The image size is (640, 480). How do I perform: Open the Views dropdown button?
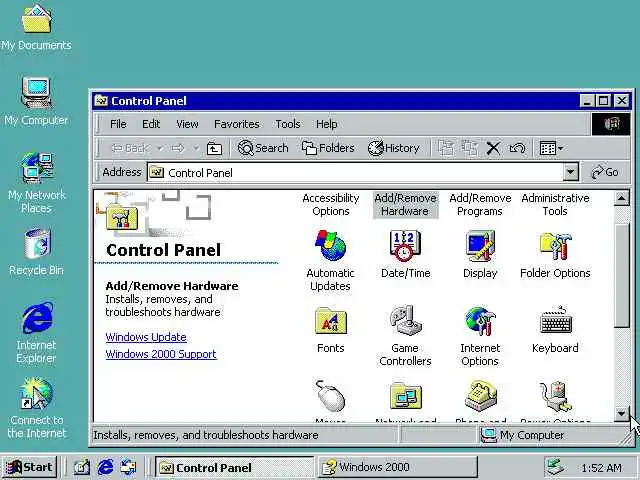point(551,148)
